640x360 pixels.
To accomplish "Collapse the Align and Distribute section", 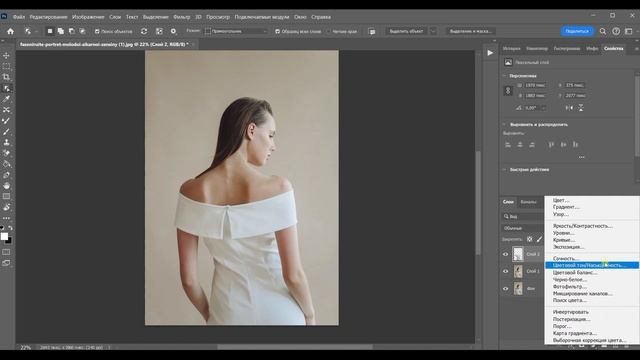I will coord(504,124).
